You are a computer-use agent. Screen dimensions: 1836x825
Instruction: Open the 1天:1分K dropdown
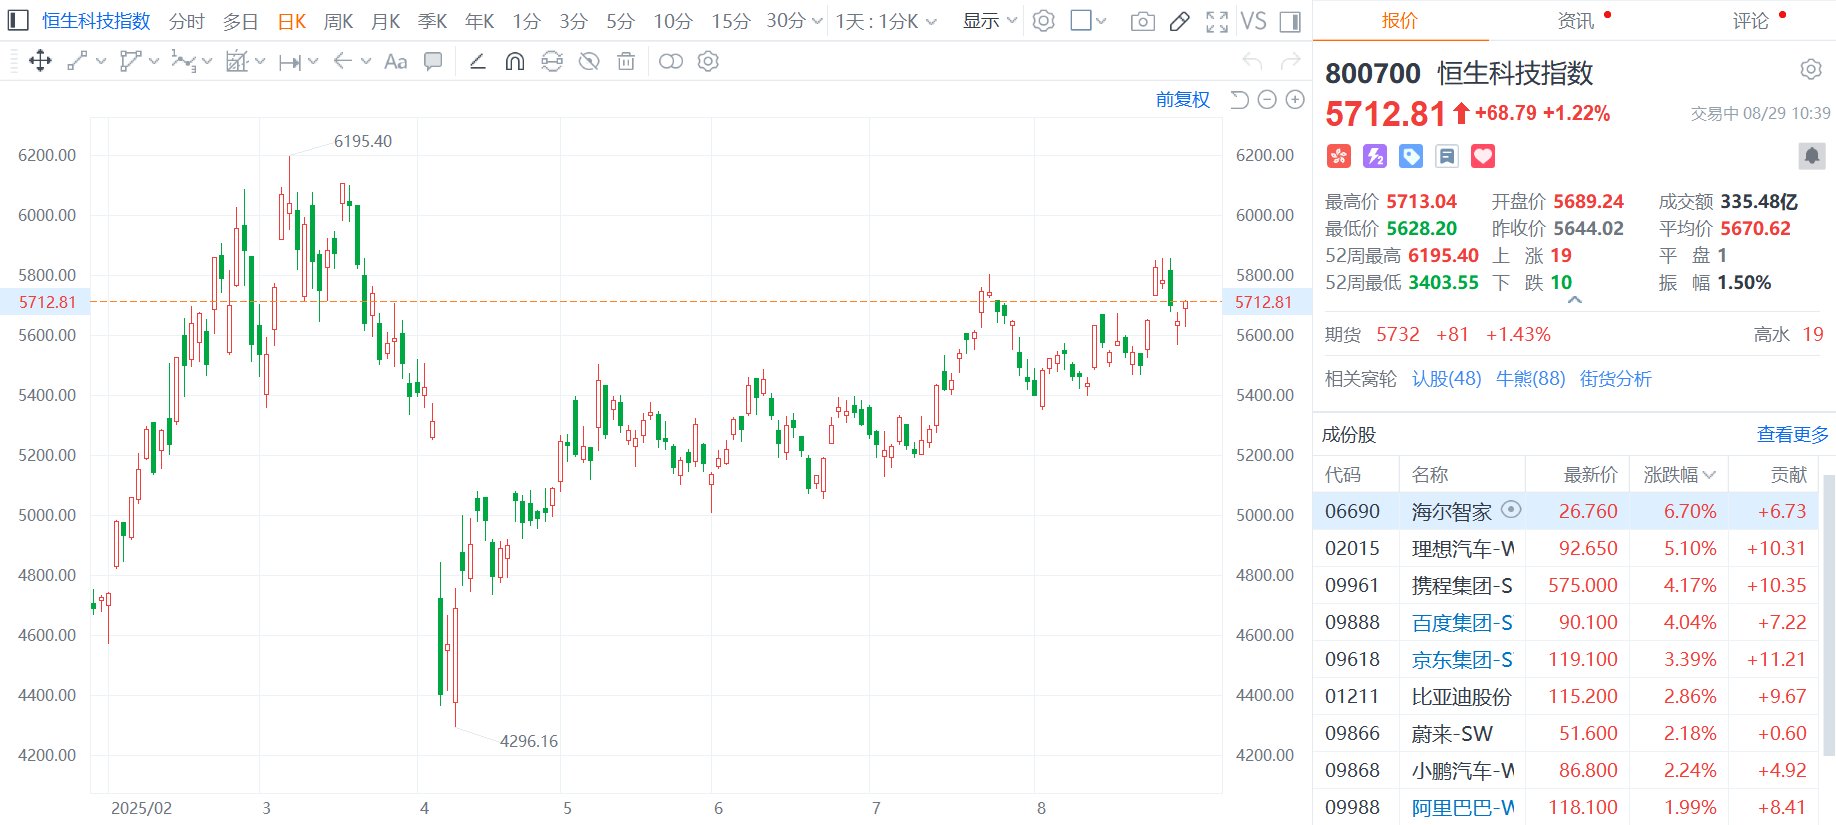click(x=887, y=21)
